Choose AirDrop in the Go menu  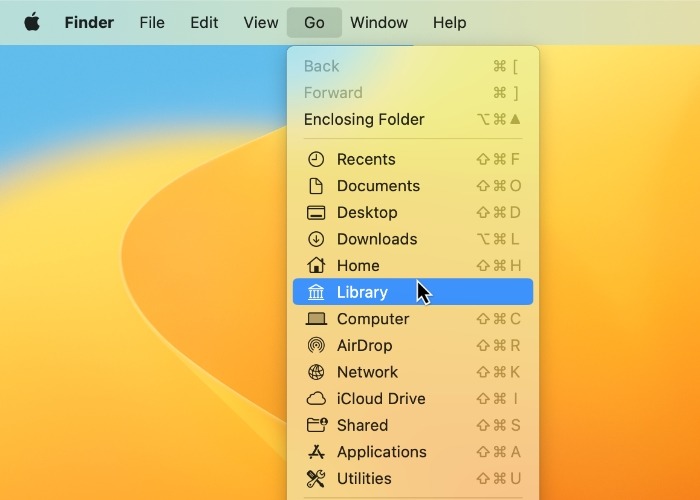(413, 346)
